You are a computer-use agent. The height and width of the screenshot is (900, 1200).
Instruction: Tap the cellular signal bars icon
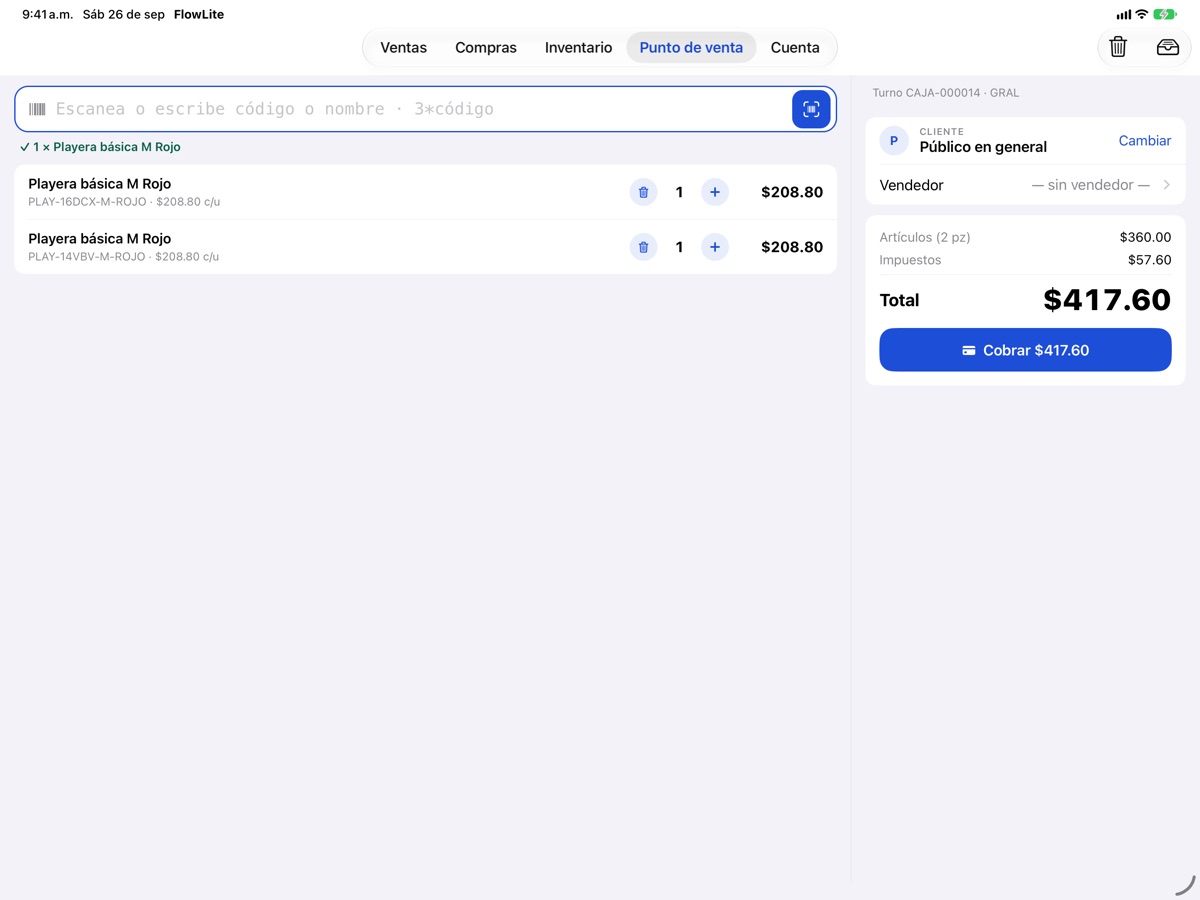(1123, 15)
